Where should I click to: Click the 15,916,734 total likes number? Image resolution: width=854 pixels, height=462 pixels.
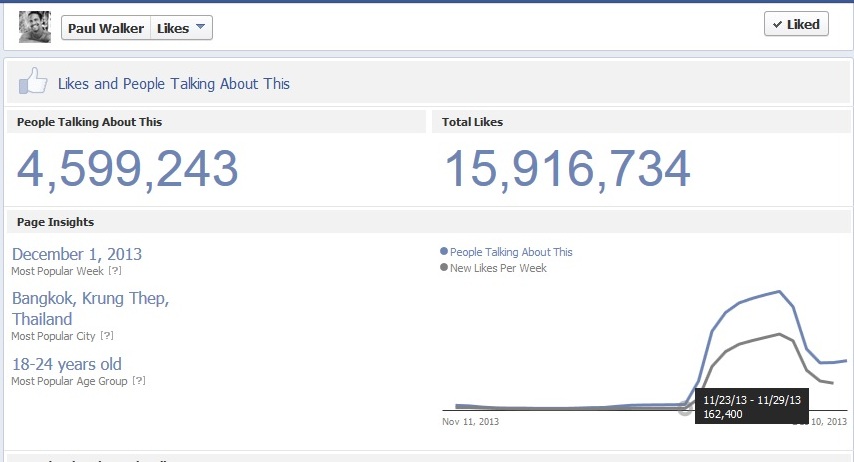pos(567,169)
